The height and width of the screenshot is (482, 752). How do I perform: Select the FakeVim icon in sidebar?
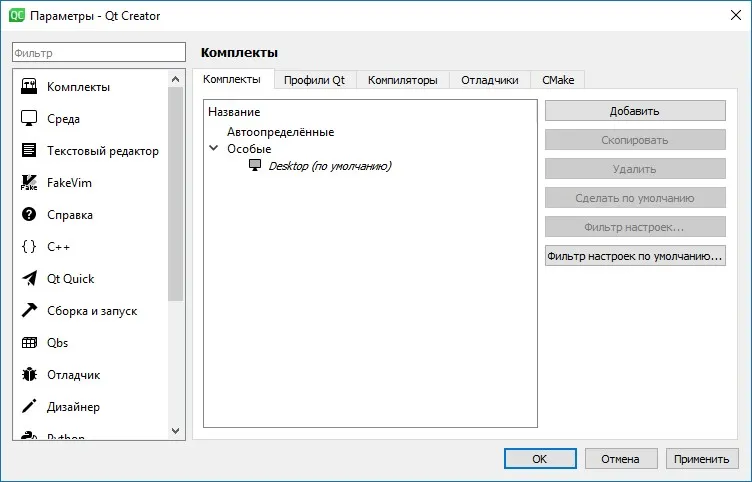(x=29, y=183)
